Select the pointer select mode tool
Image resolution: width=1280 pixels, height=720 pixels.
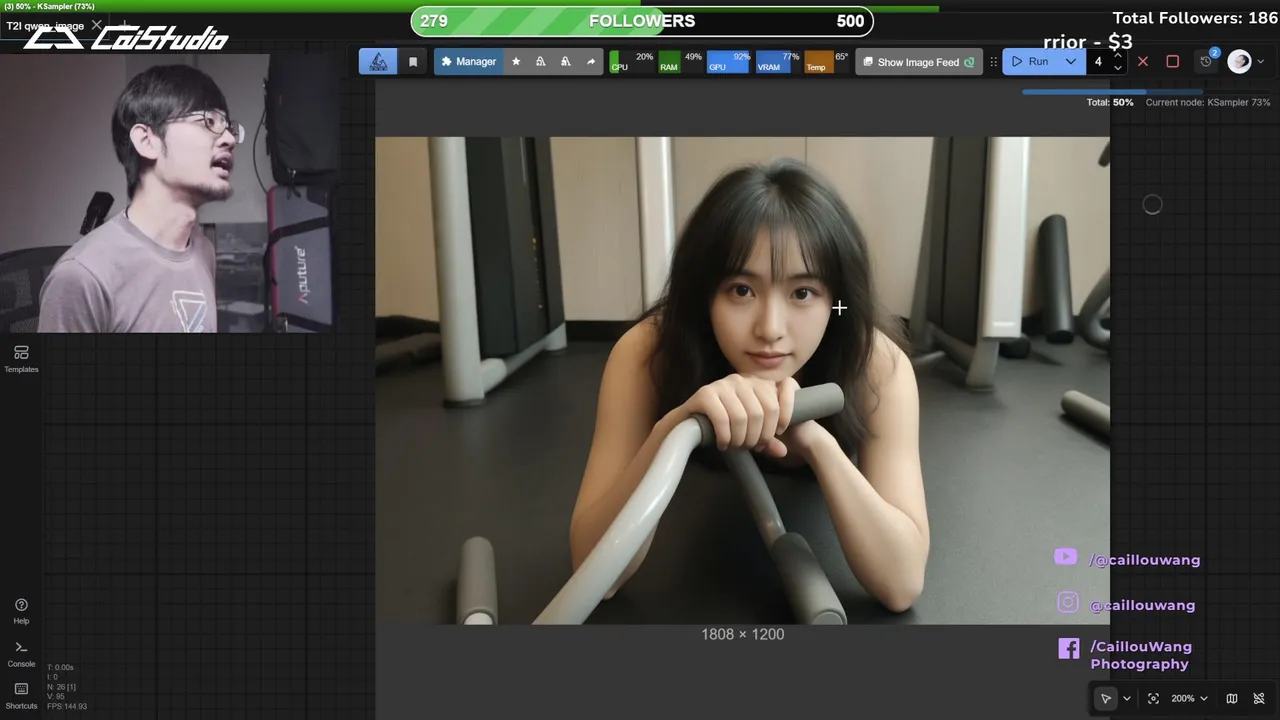(x=1106, y=698)
